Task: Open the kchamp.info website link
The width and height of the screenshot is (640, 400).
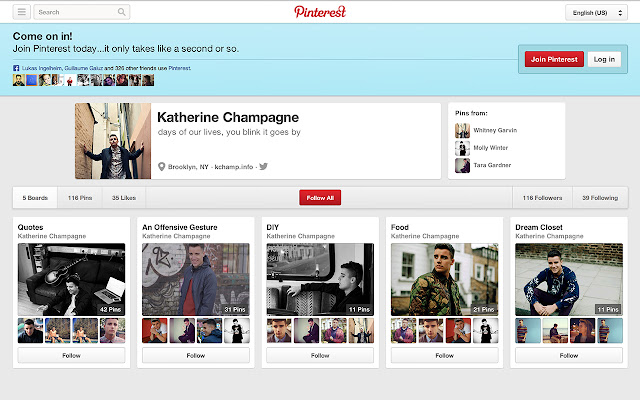Action: coord(234,167)
